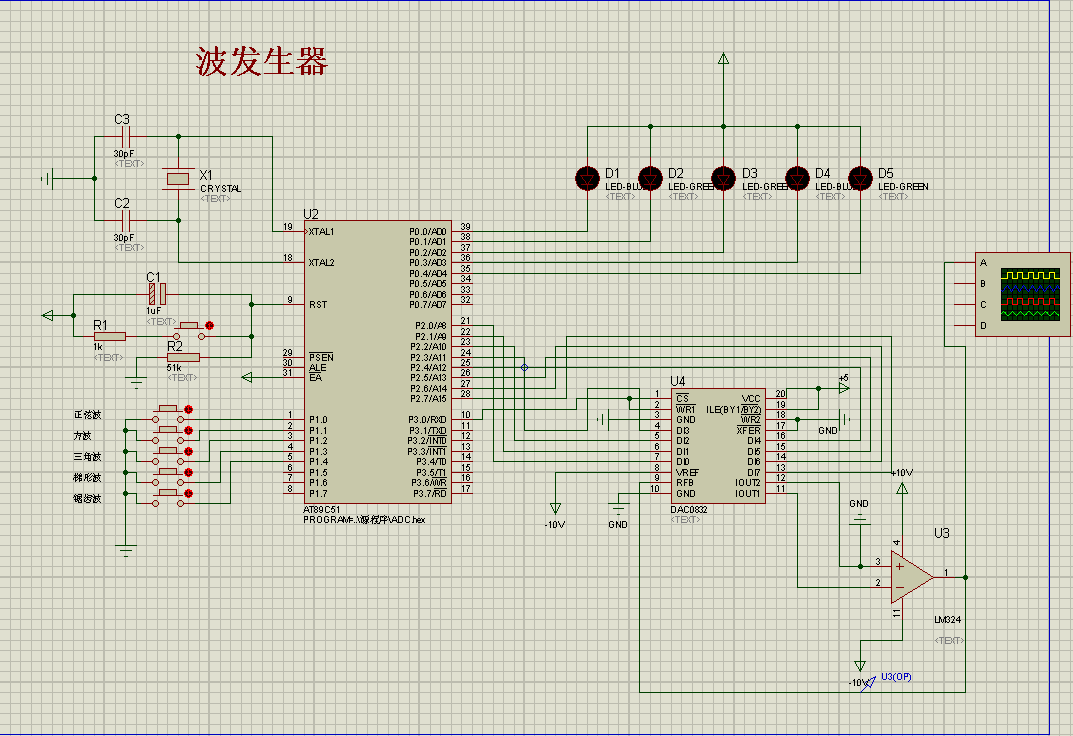Image resolution: width=1073 pixels, height=736 pixels.
Task: Click the power arrow connected to EA pin
Action: click(x=247, y=378)
